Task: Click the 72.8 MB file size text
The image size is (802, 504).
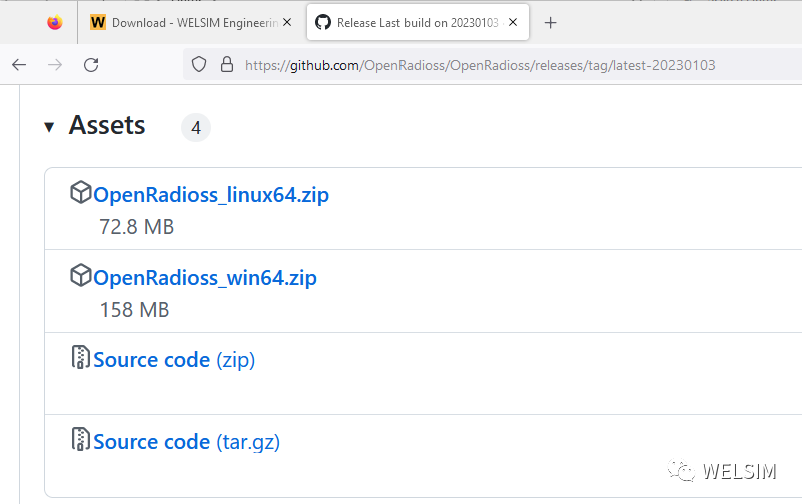Action: (137, 227)
